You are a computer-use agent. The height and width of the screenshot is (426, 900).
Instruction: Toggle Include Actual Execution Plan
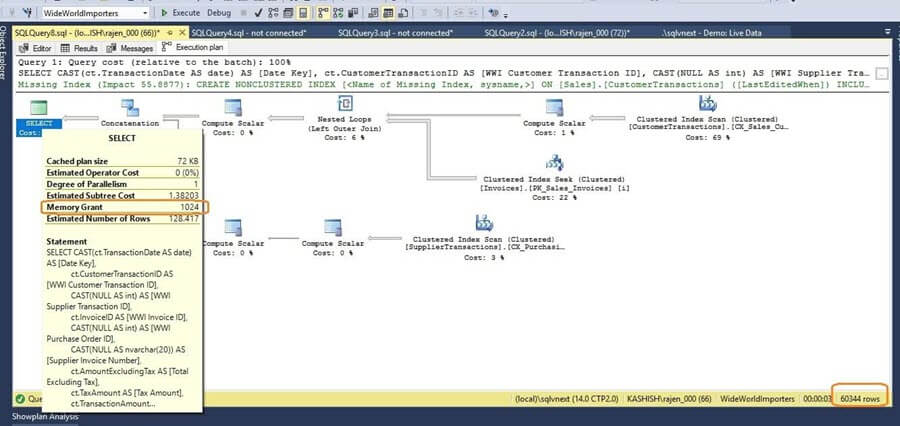[324, 13]
